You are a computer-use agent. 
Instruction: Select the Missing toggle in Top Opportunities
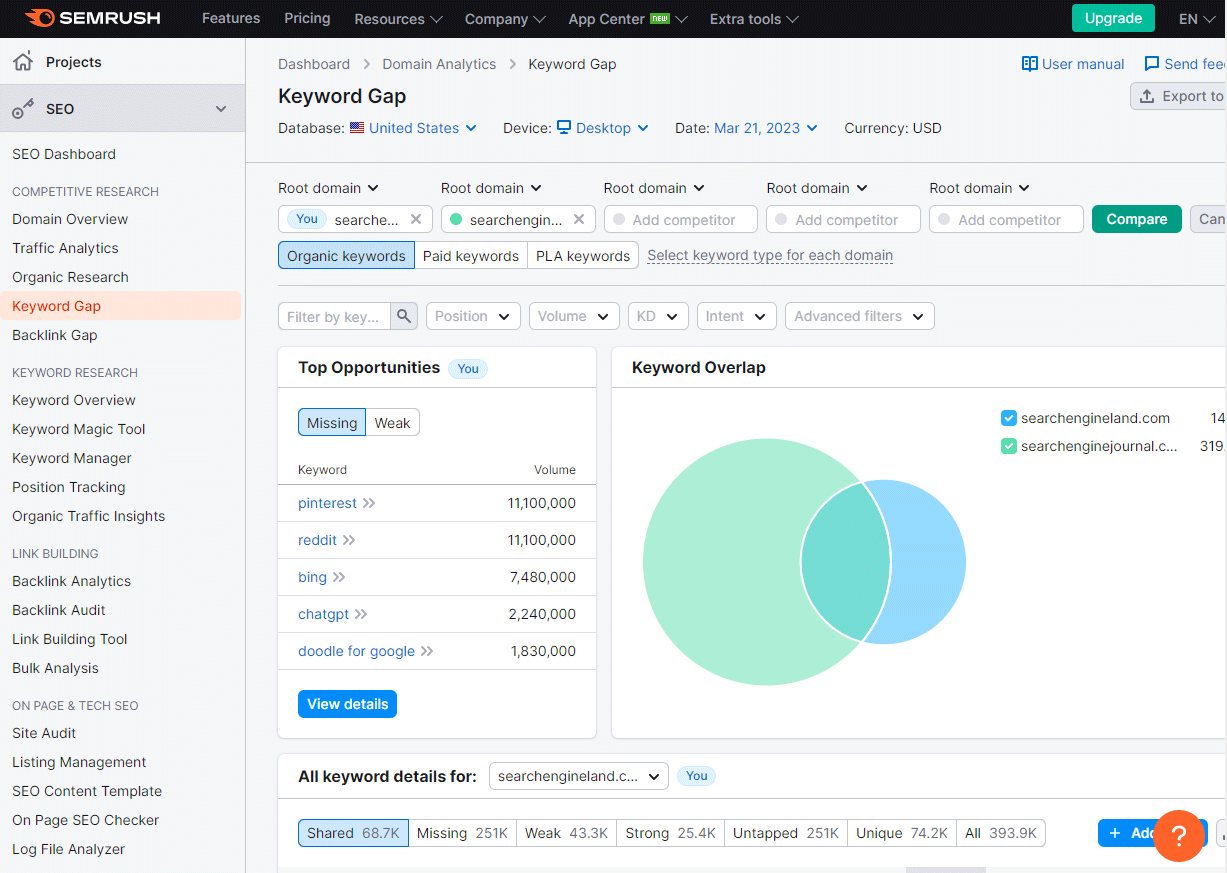click(332, 423)
